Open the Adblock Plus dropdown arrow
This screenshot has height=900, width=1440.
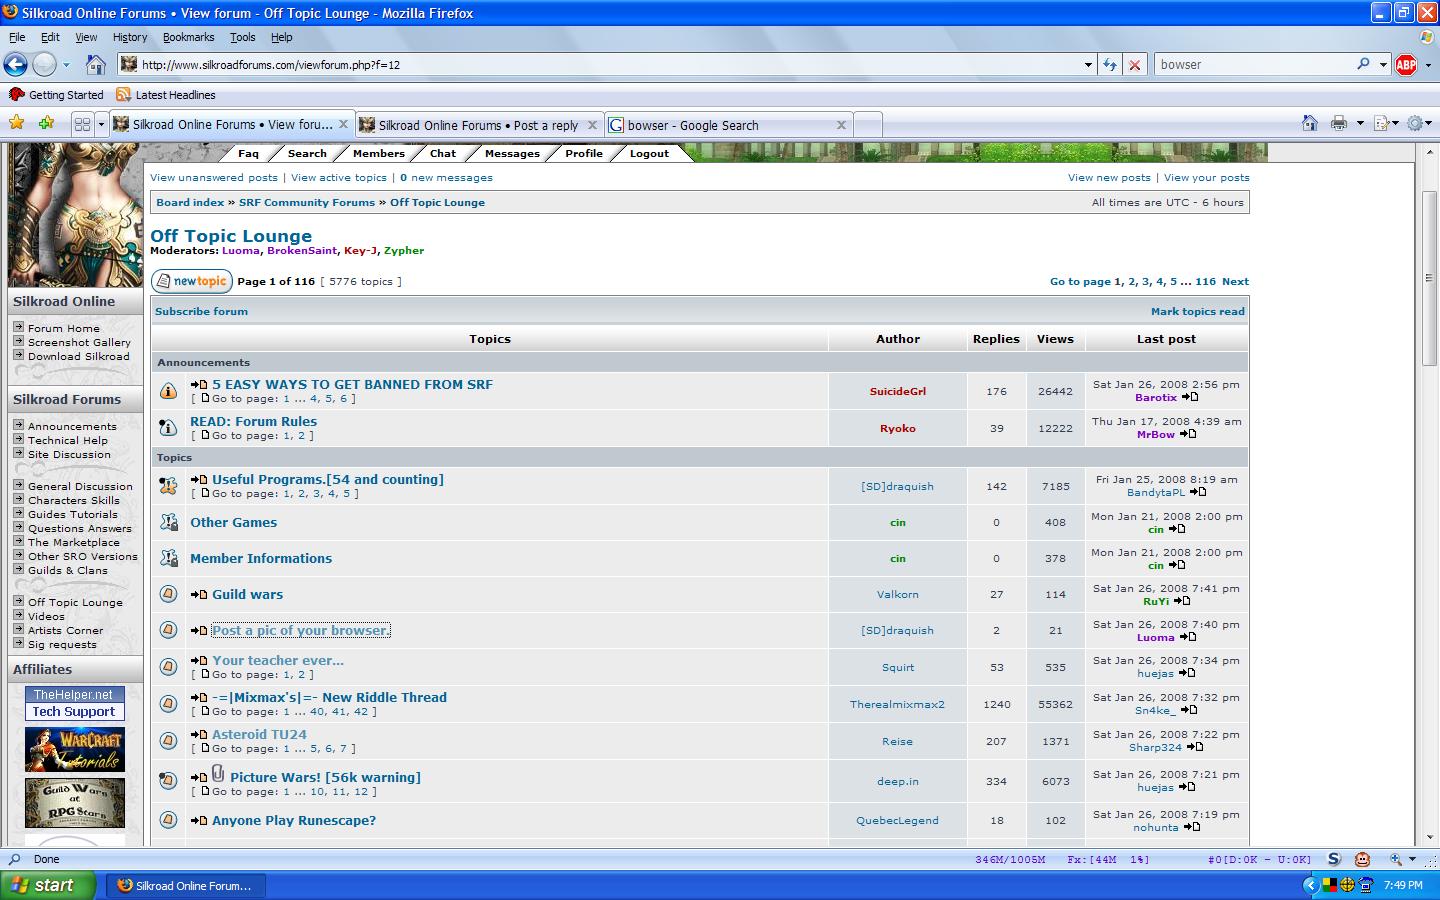[1427, 65]
